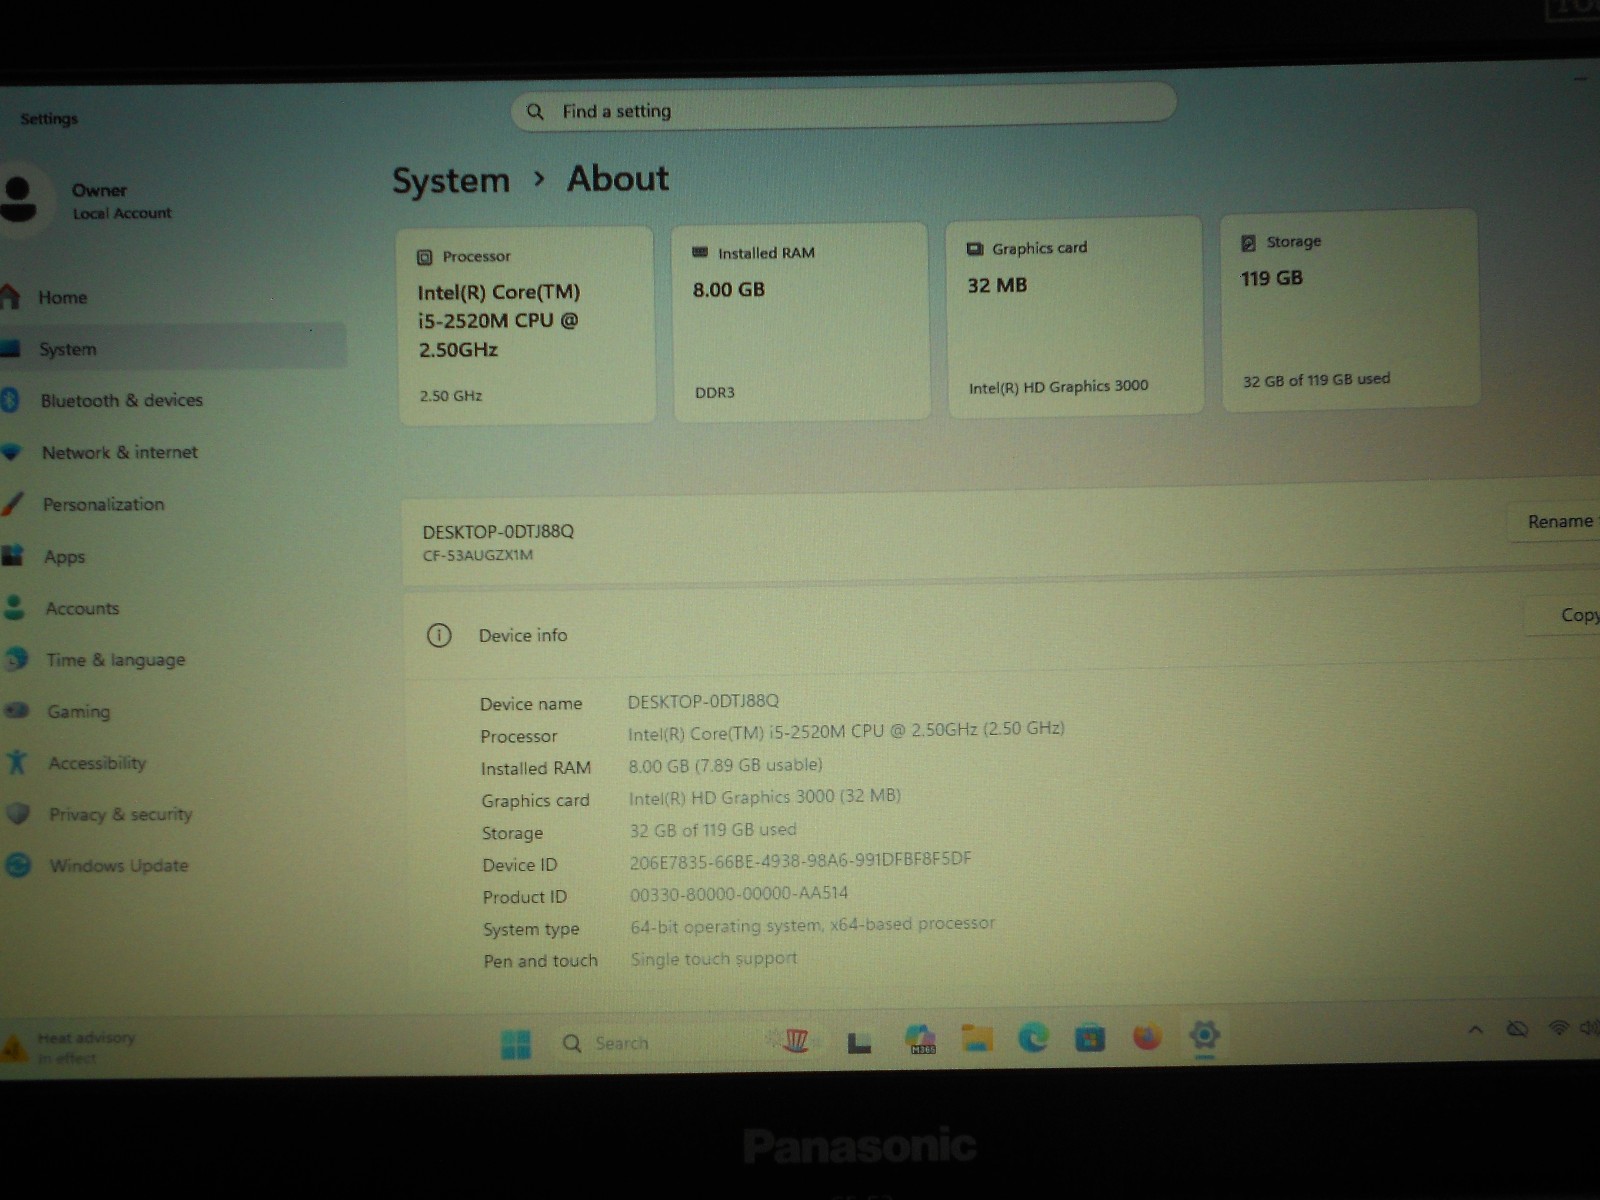Click the Windows Update refresh icon
1600x1200 pixels.
[x=19, y=865]
